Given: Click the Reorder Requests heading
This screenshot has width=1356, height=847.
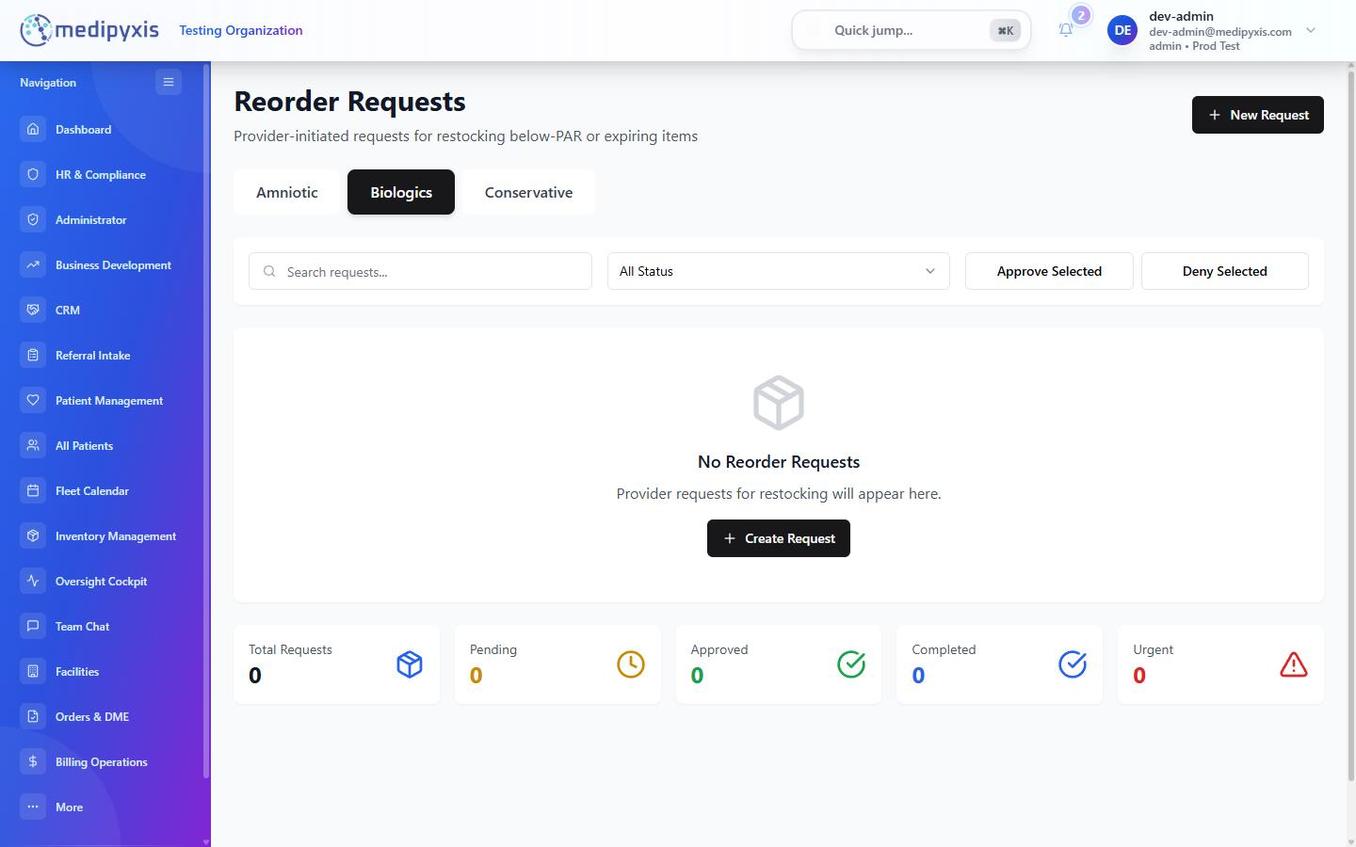Looking at the screenshot, I should [x=350, y=101].
